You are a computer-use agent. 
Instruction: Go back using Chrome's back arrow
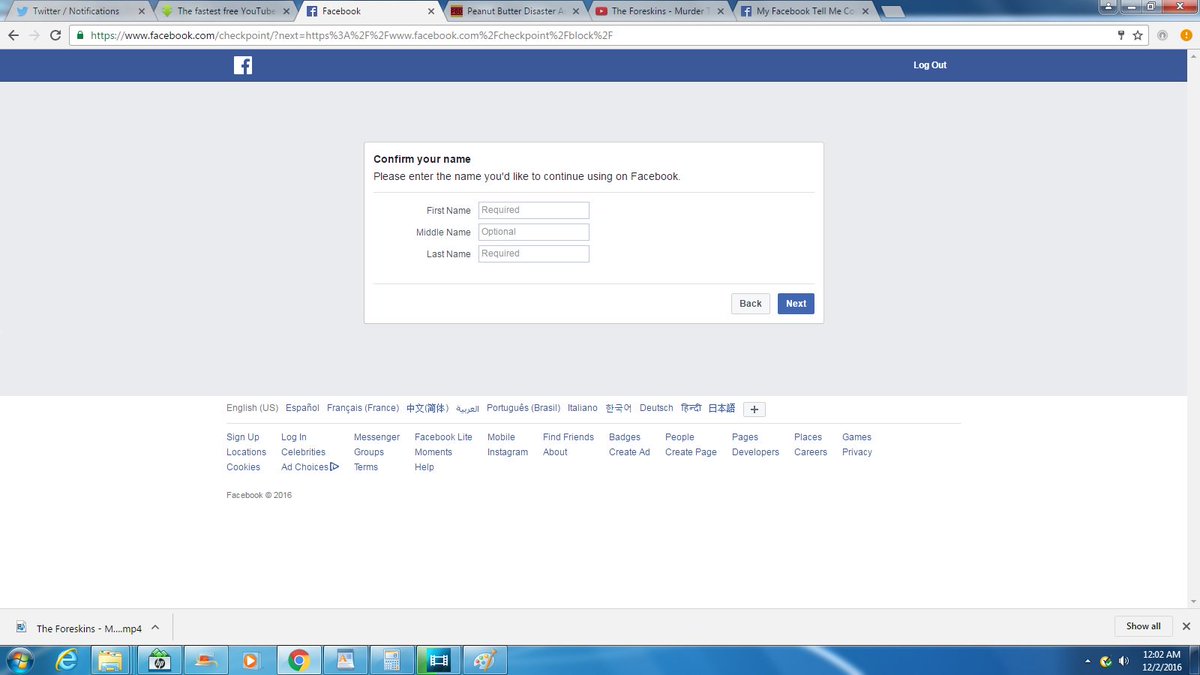tap(13, 35)
